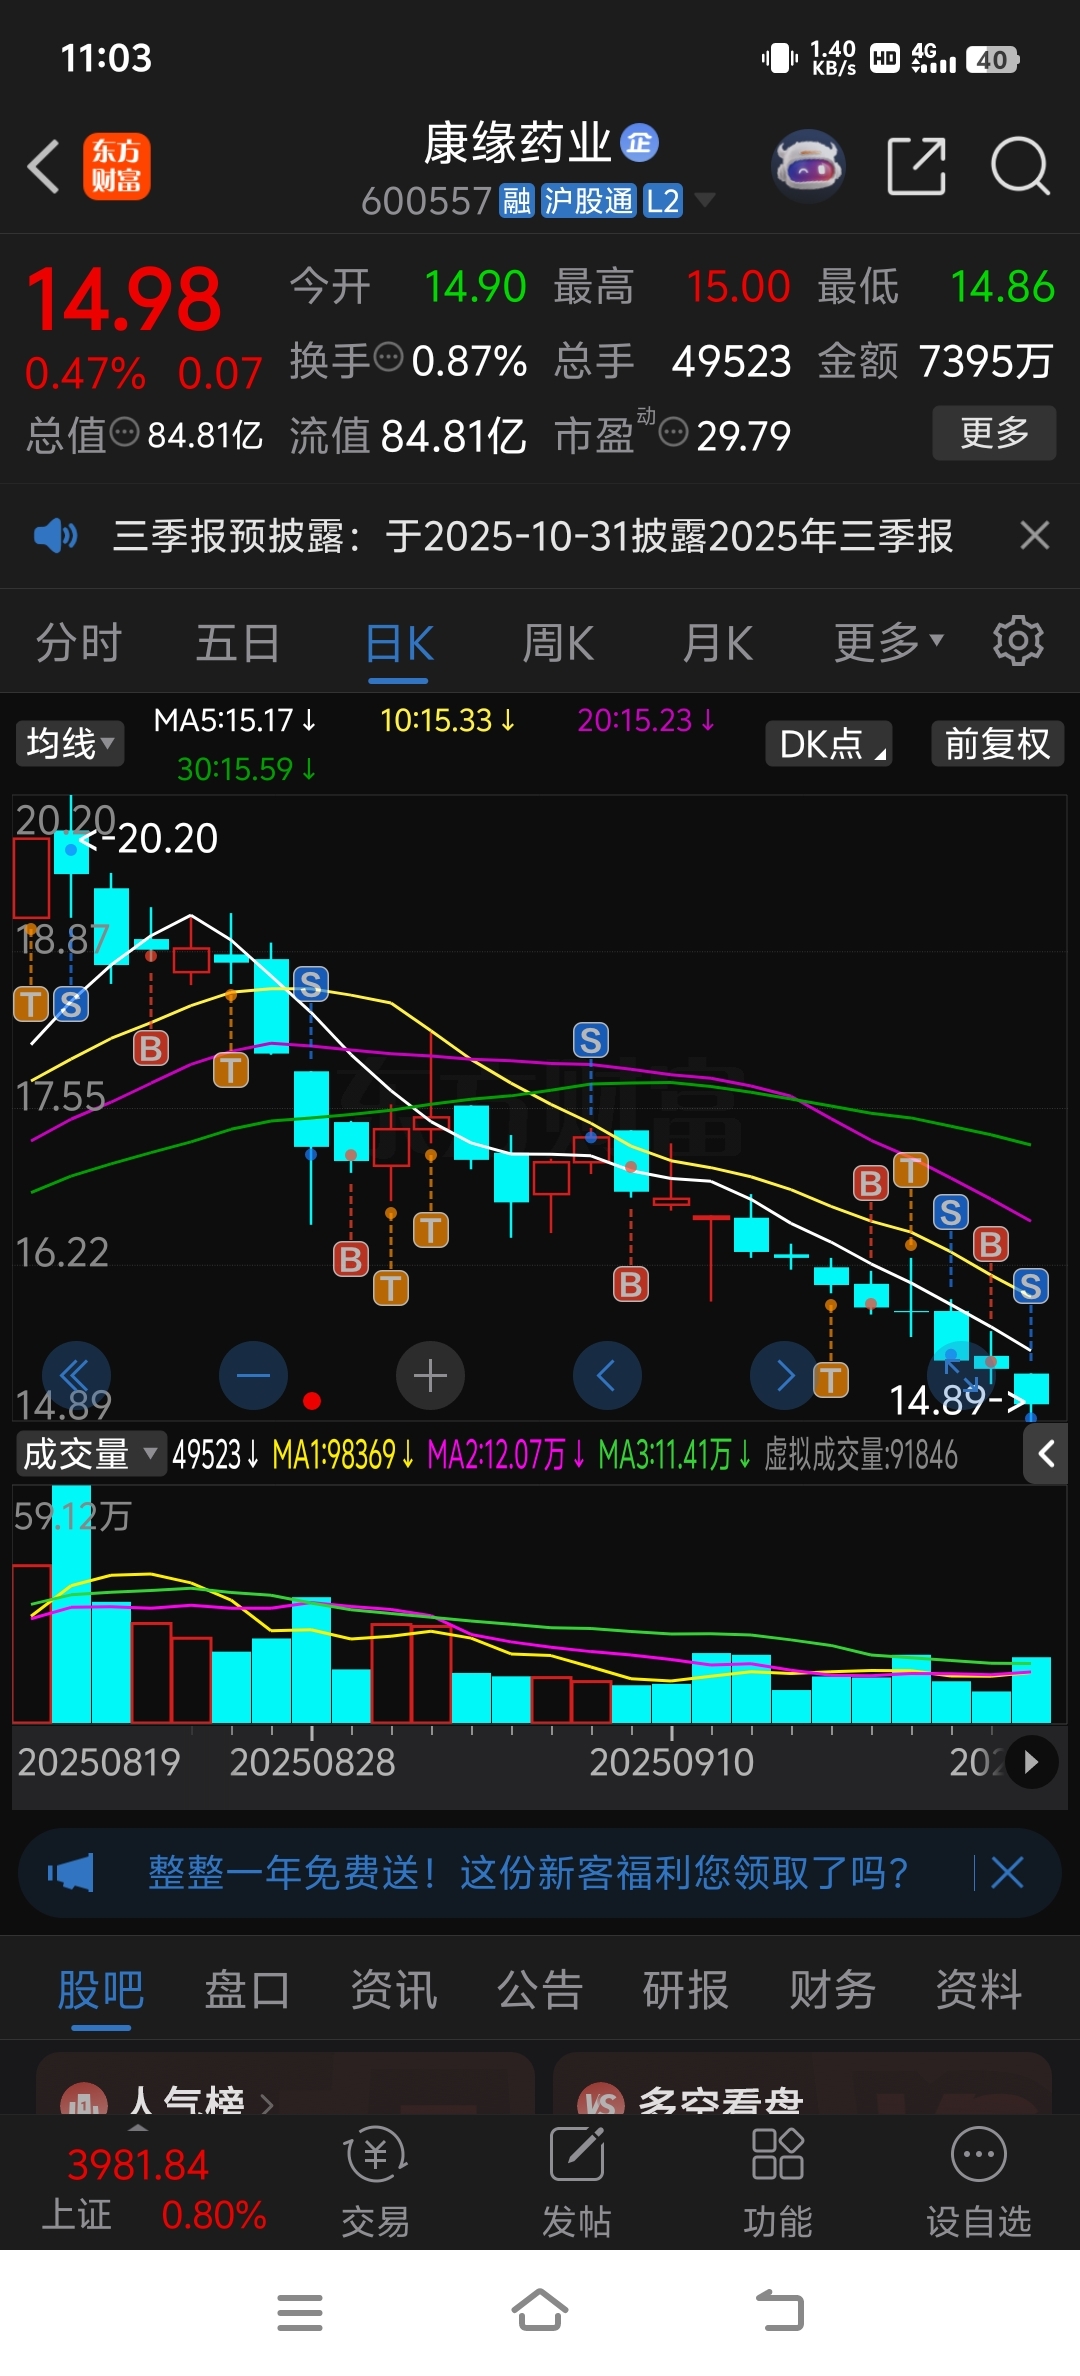The image size is (1080, 2376).
Task: Tap the megaphone promo icon
Action: coord(71,1872)
